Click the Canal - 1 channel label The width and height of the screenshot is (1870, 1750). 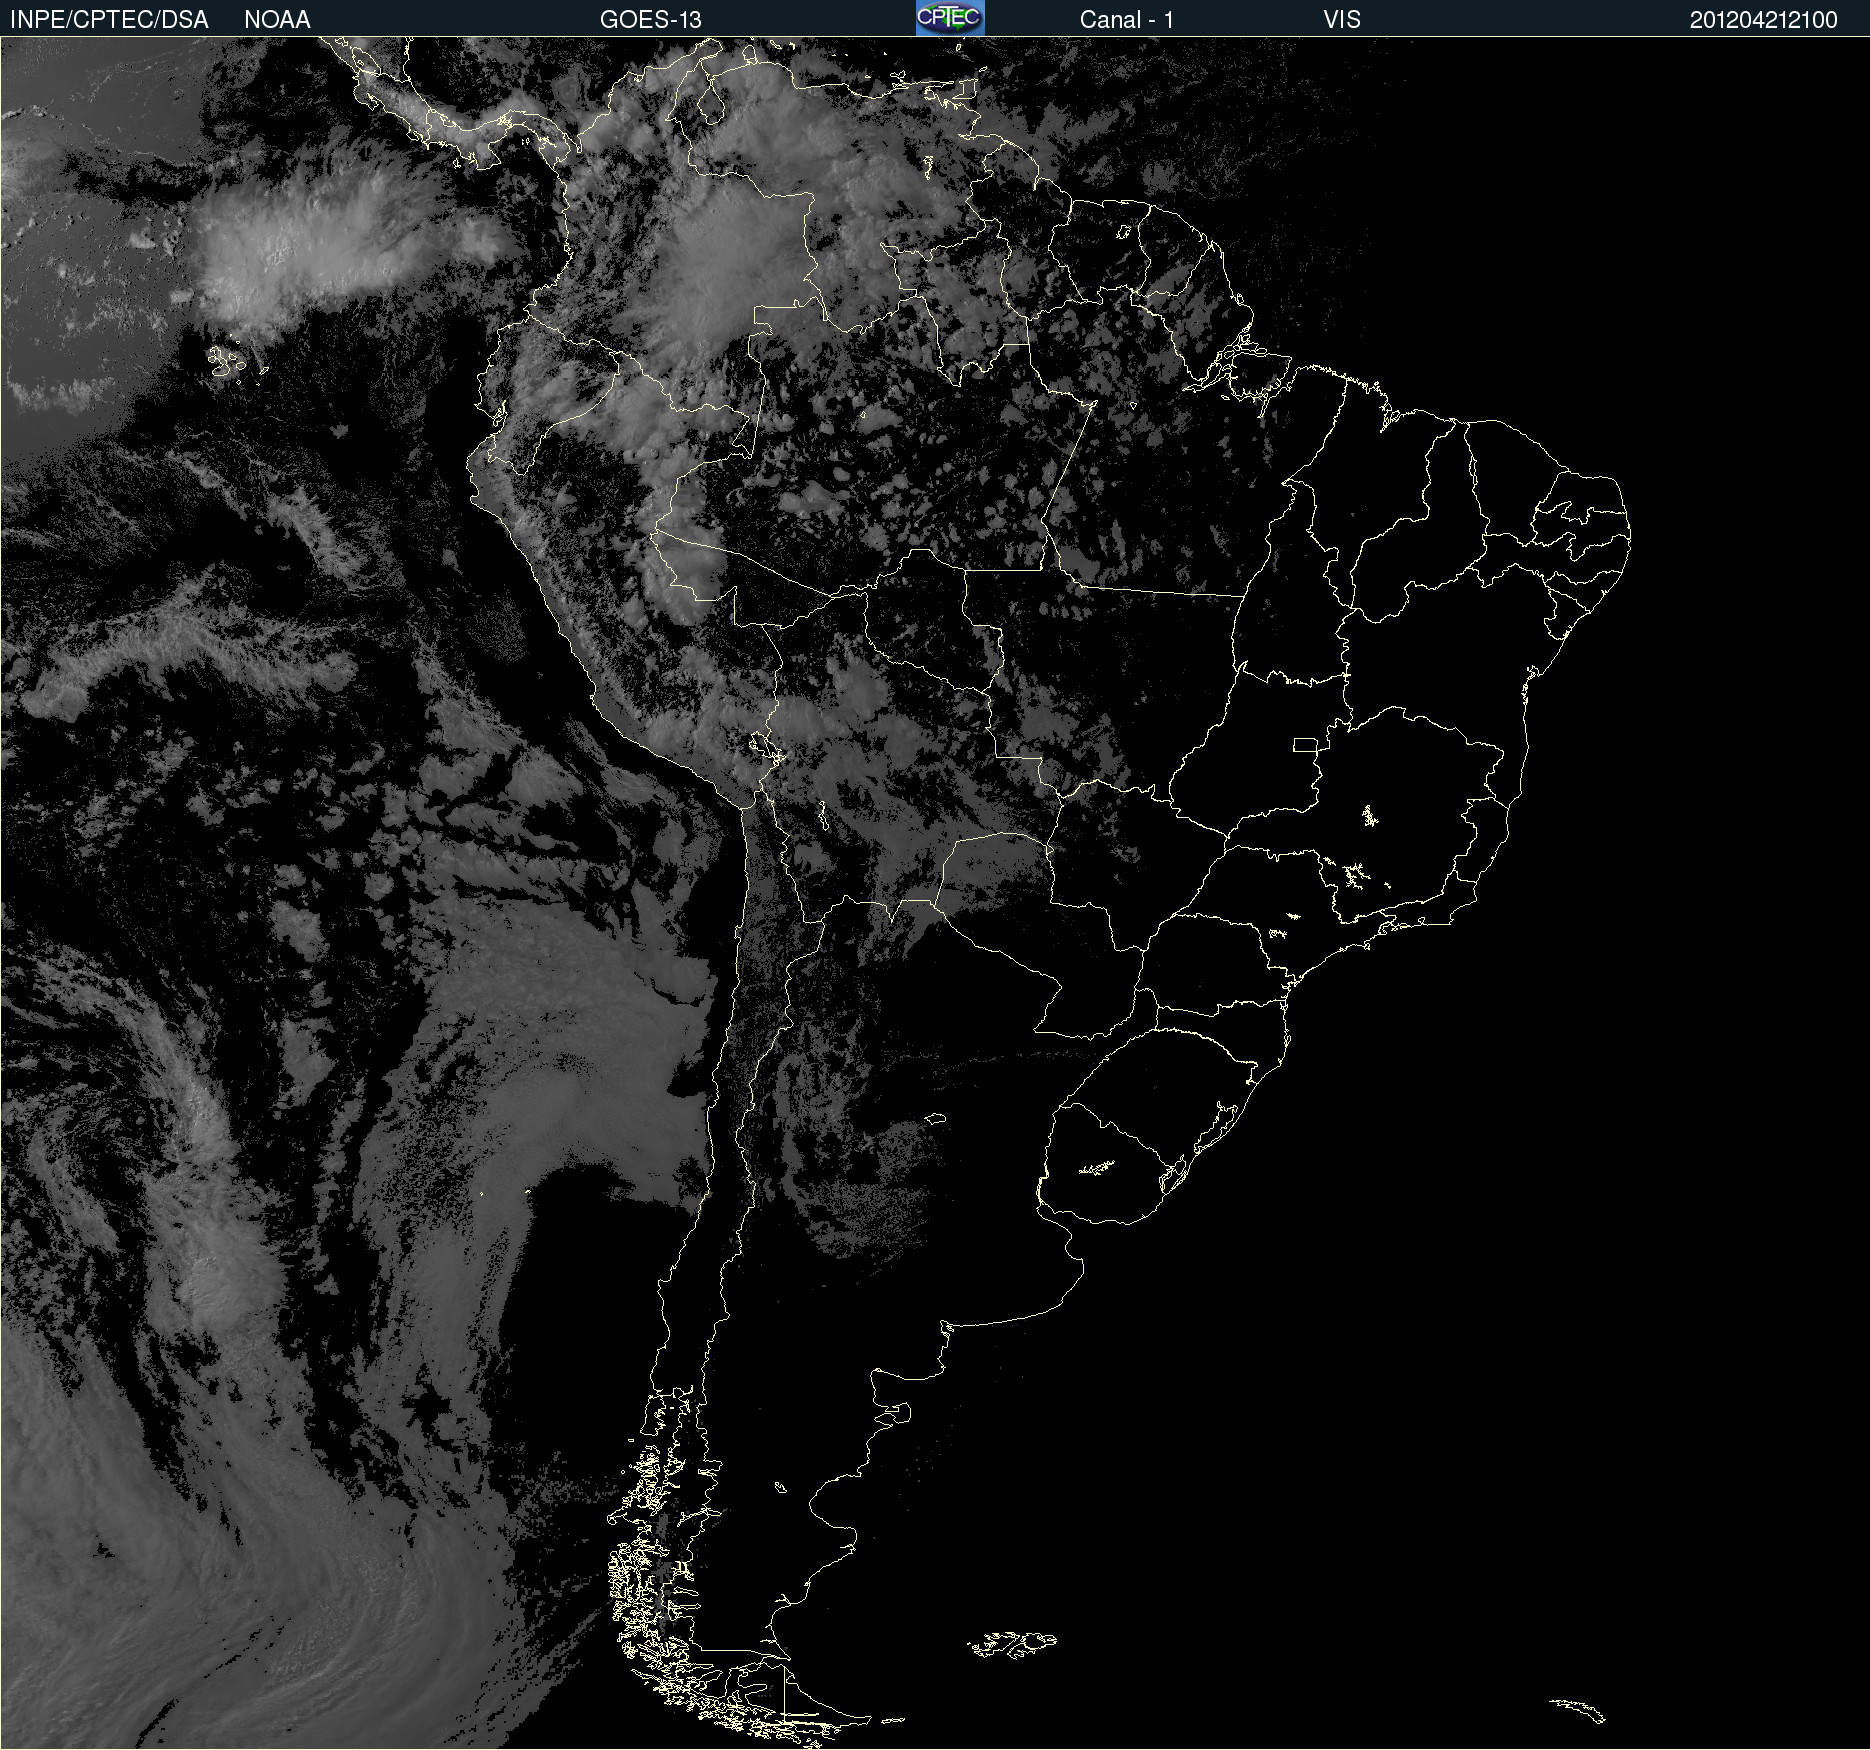1126,19
